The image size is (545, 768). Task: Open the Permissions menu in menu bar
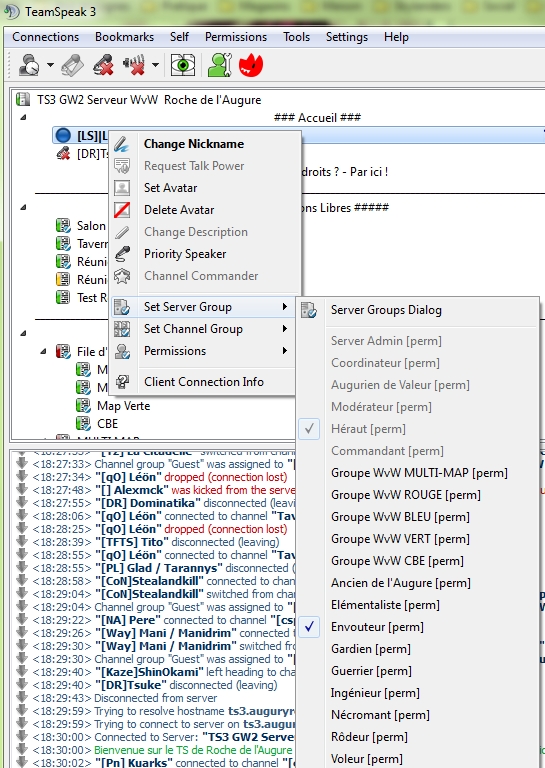(x=236, y=37)
